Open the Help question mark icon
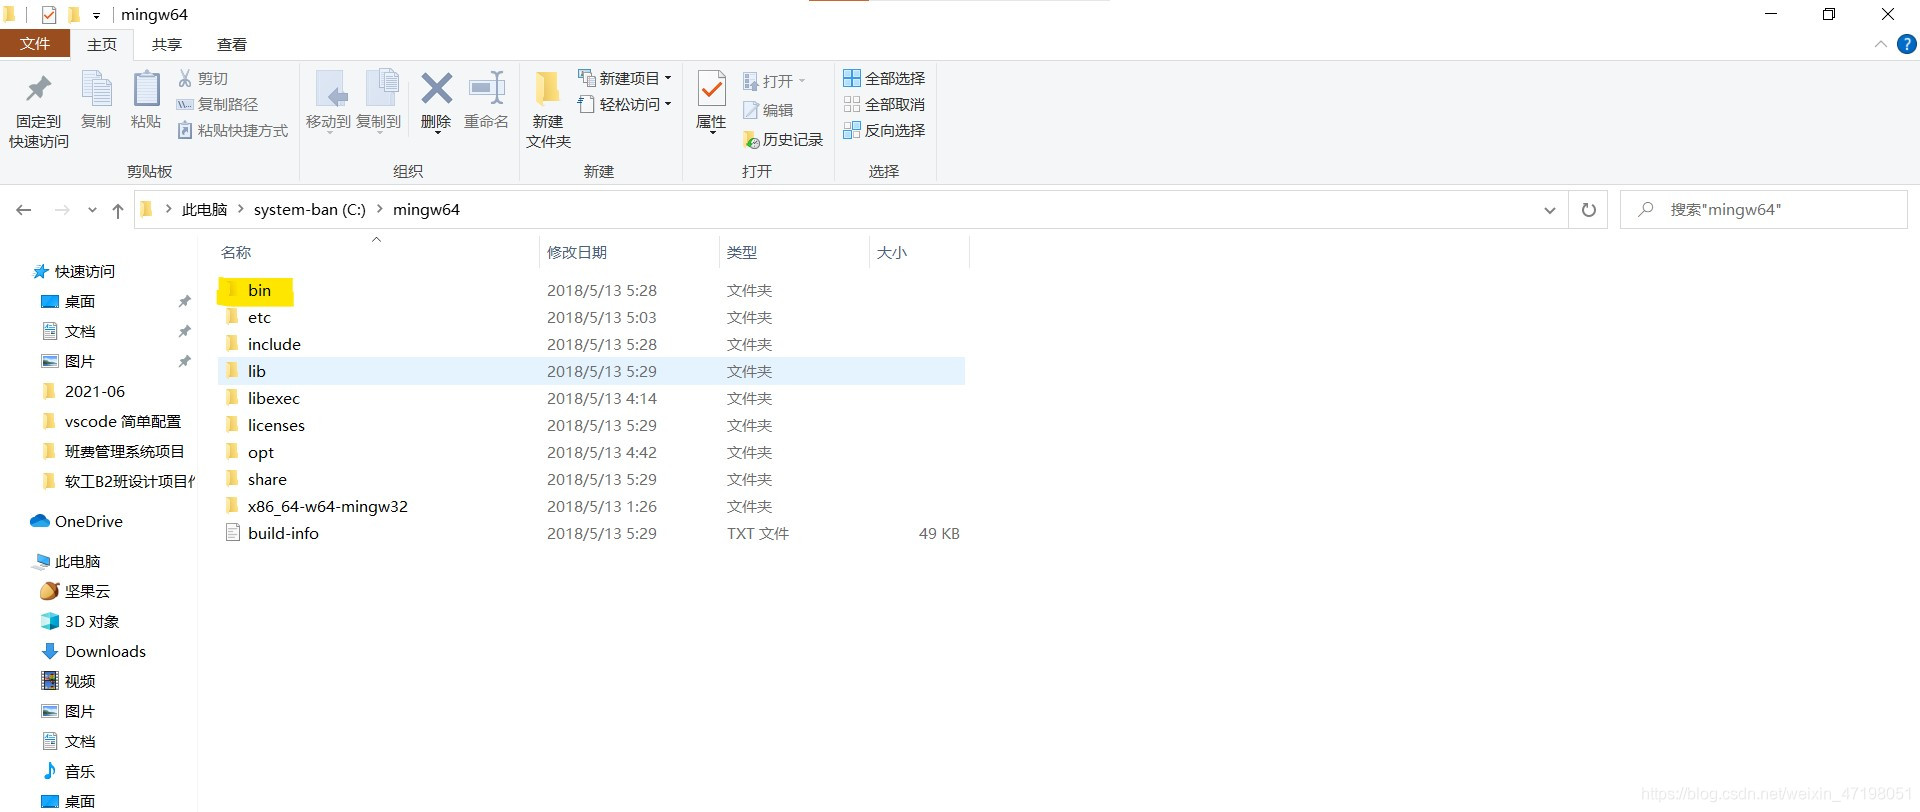The image size is (1920, 812). (1907, 44)
